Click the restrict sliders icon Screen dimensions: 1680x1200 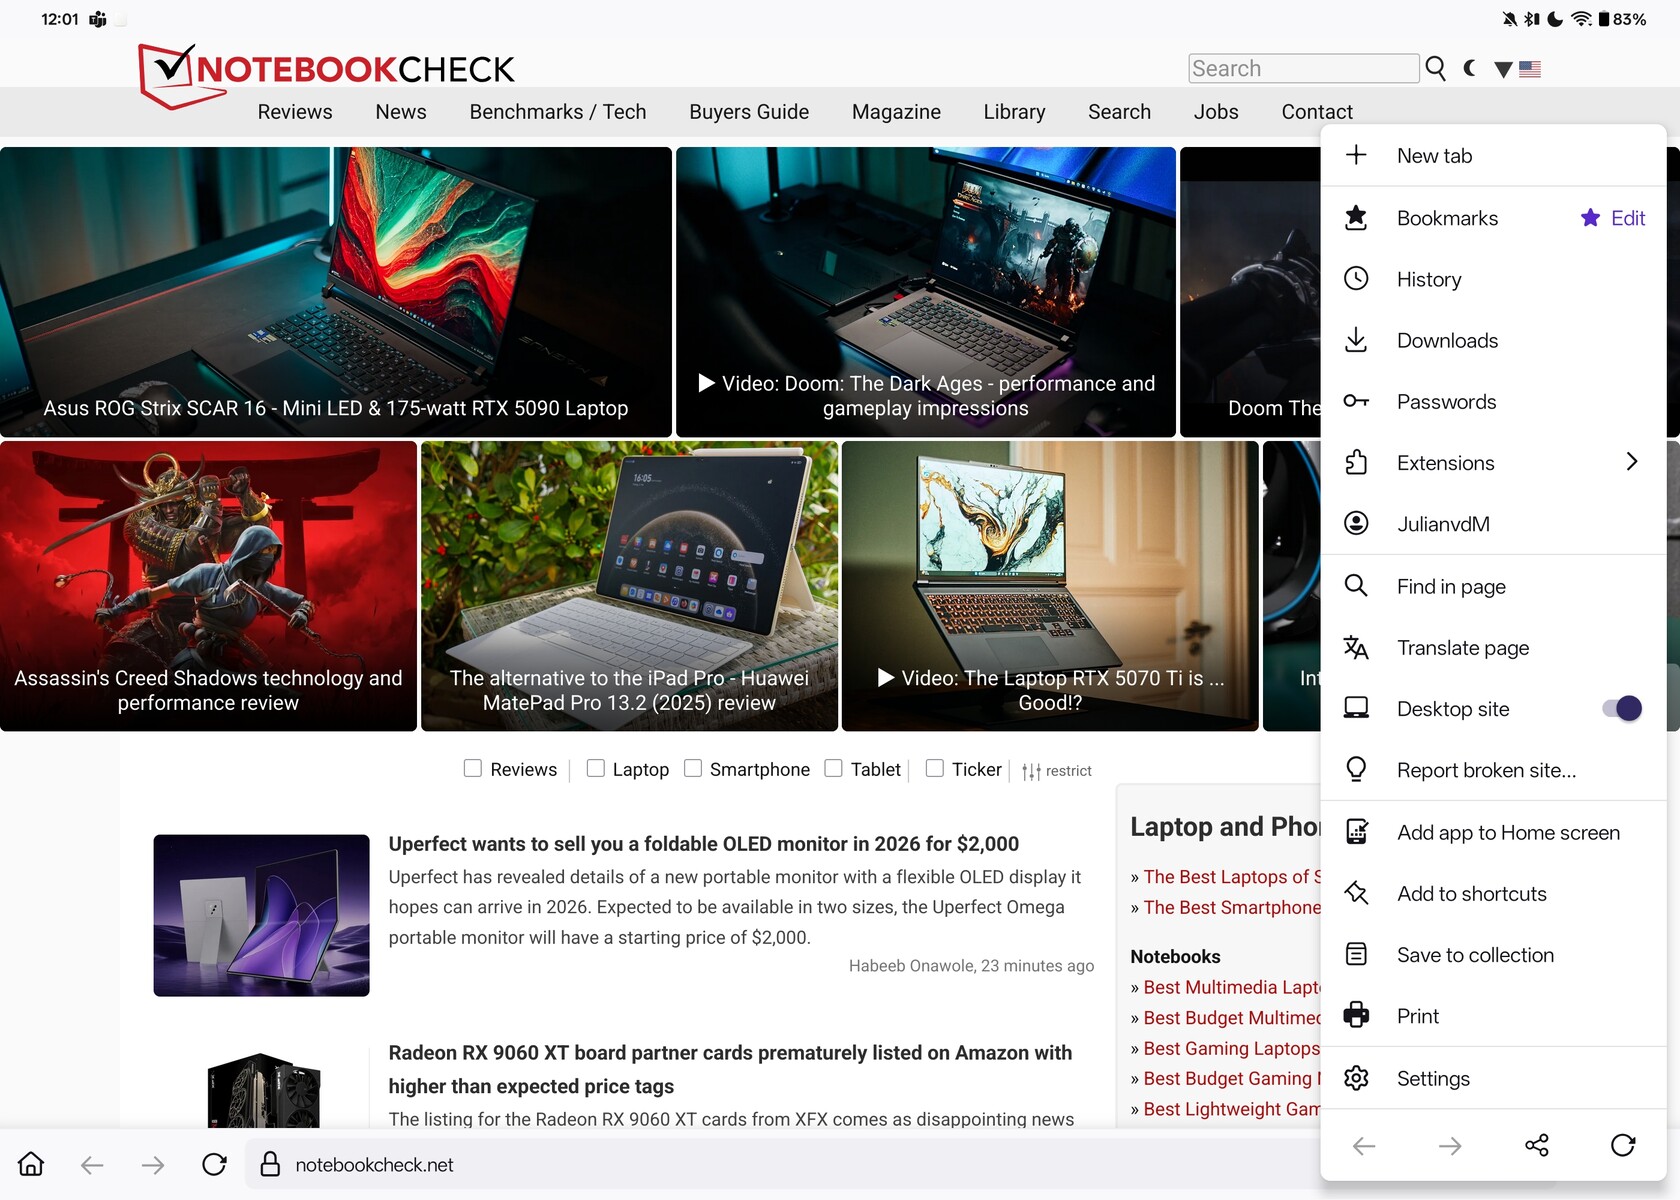click(x=1031, y=771)
